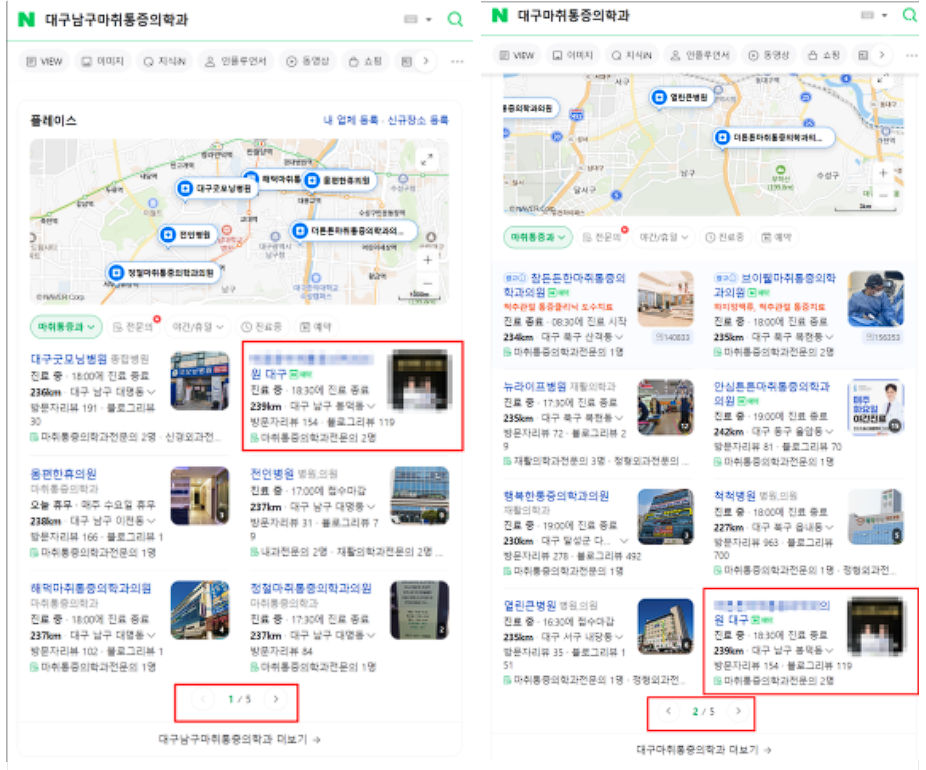Image resolution: width=926 pixels, height=770 pixels.
Task: Click Naver logo beside 대구남구마취통증의학과 query
Action: pyautogui.click(x=26, y=19)
